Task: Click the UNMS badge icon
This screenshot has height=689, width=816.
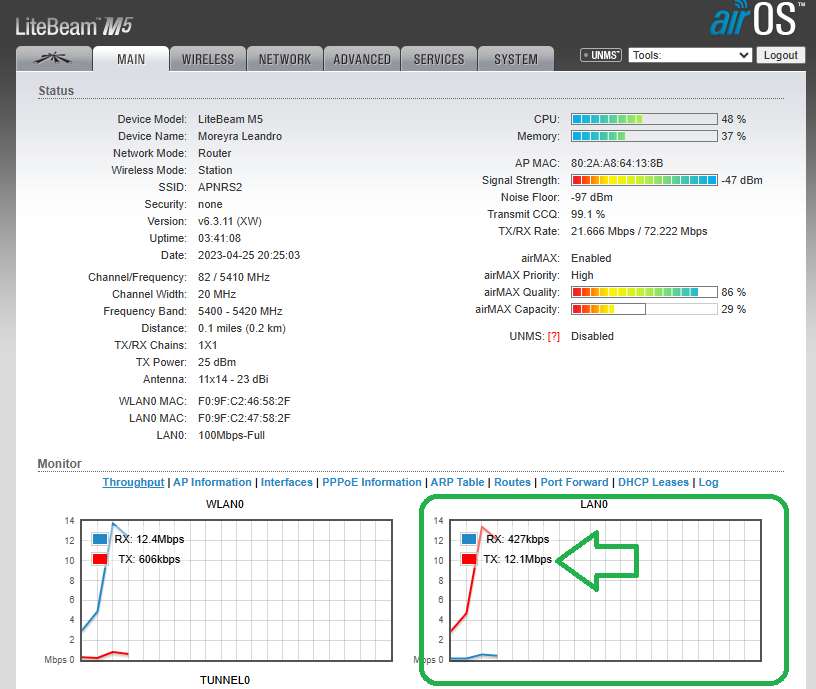Action: (x=601, y=55)
